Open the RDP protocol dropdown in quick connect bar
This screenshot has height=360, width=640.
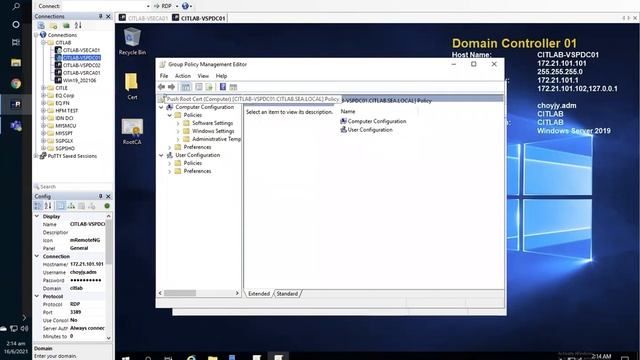point(177,6)
